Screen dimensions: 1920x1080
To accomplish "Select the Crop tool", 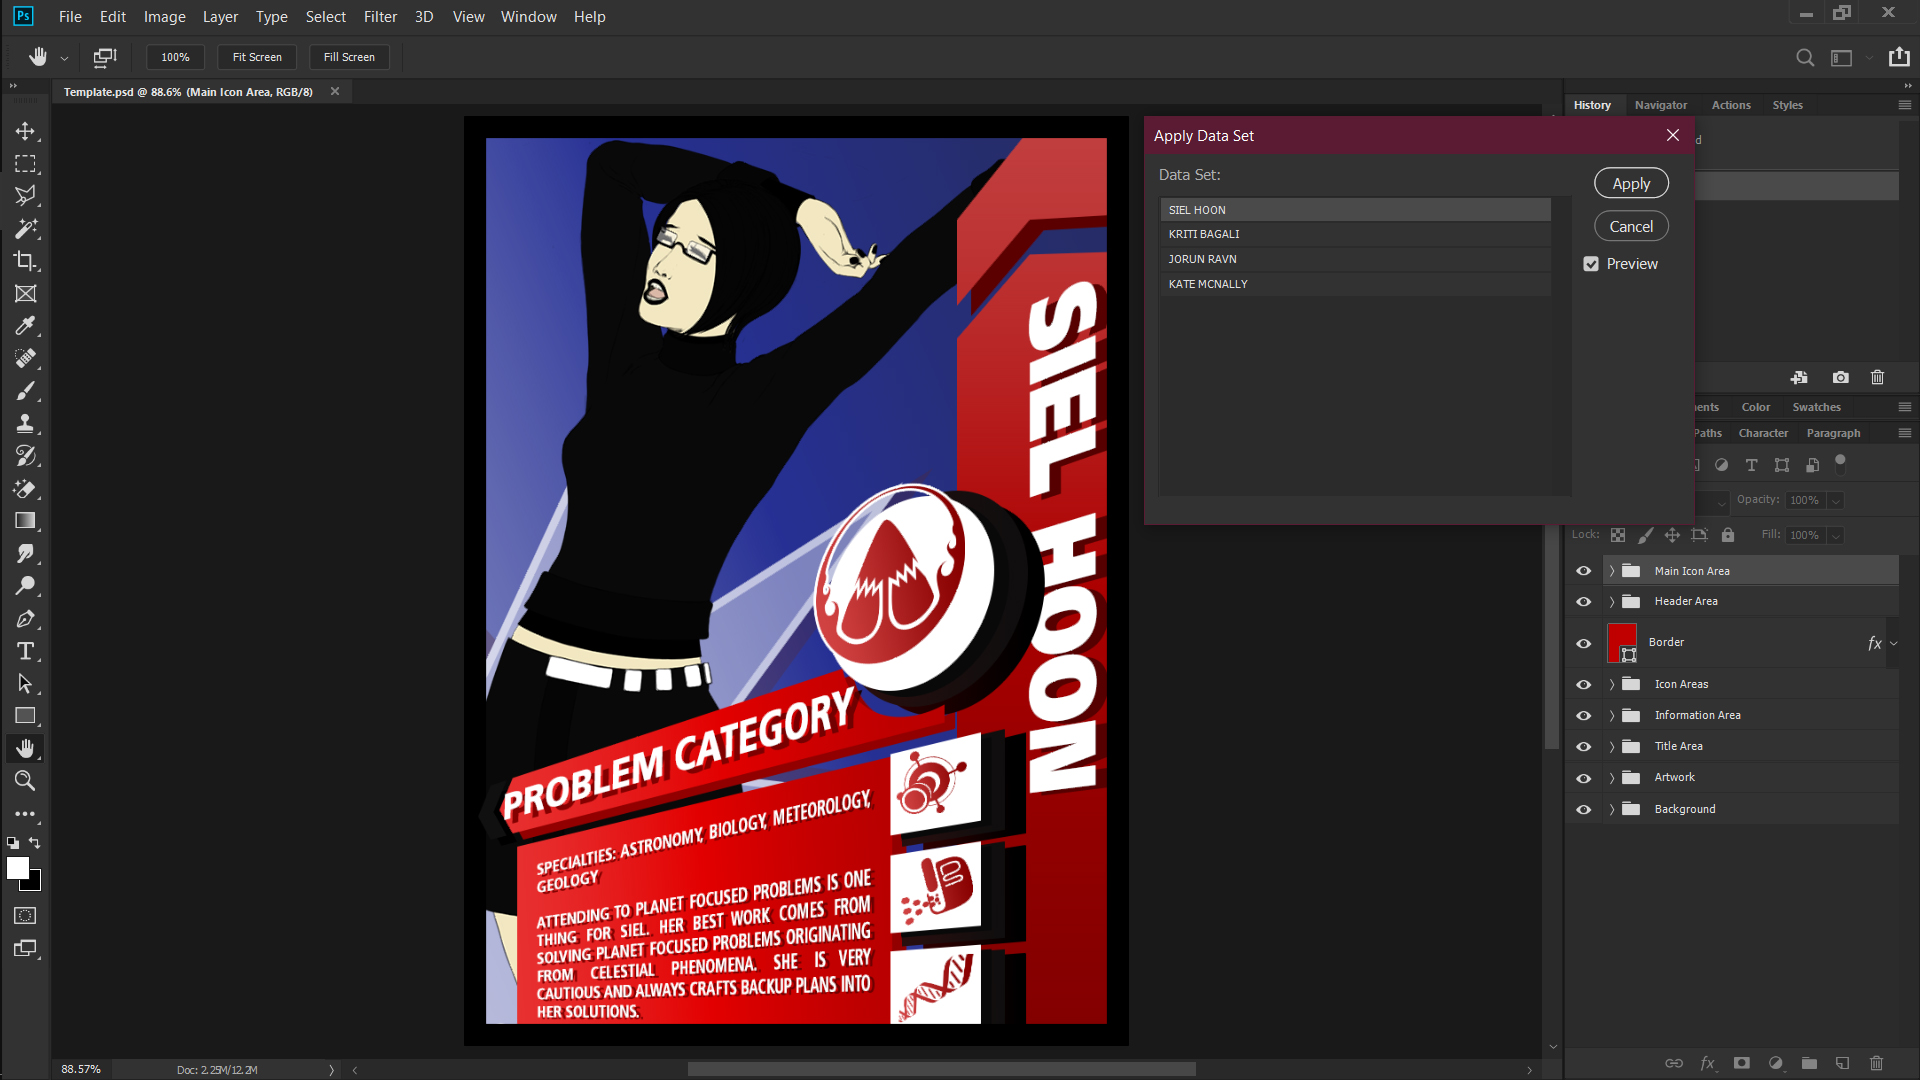I will point(25,261).
